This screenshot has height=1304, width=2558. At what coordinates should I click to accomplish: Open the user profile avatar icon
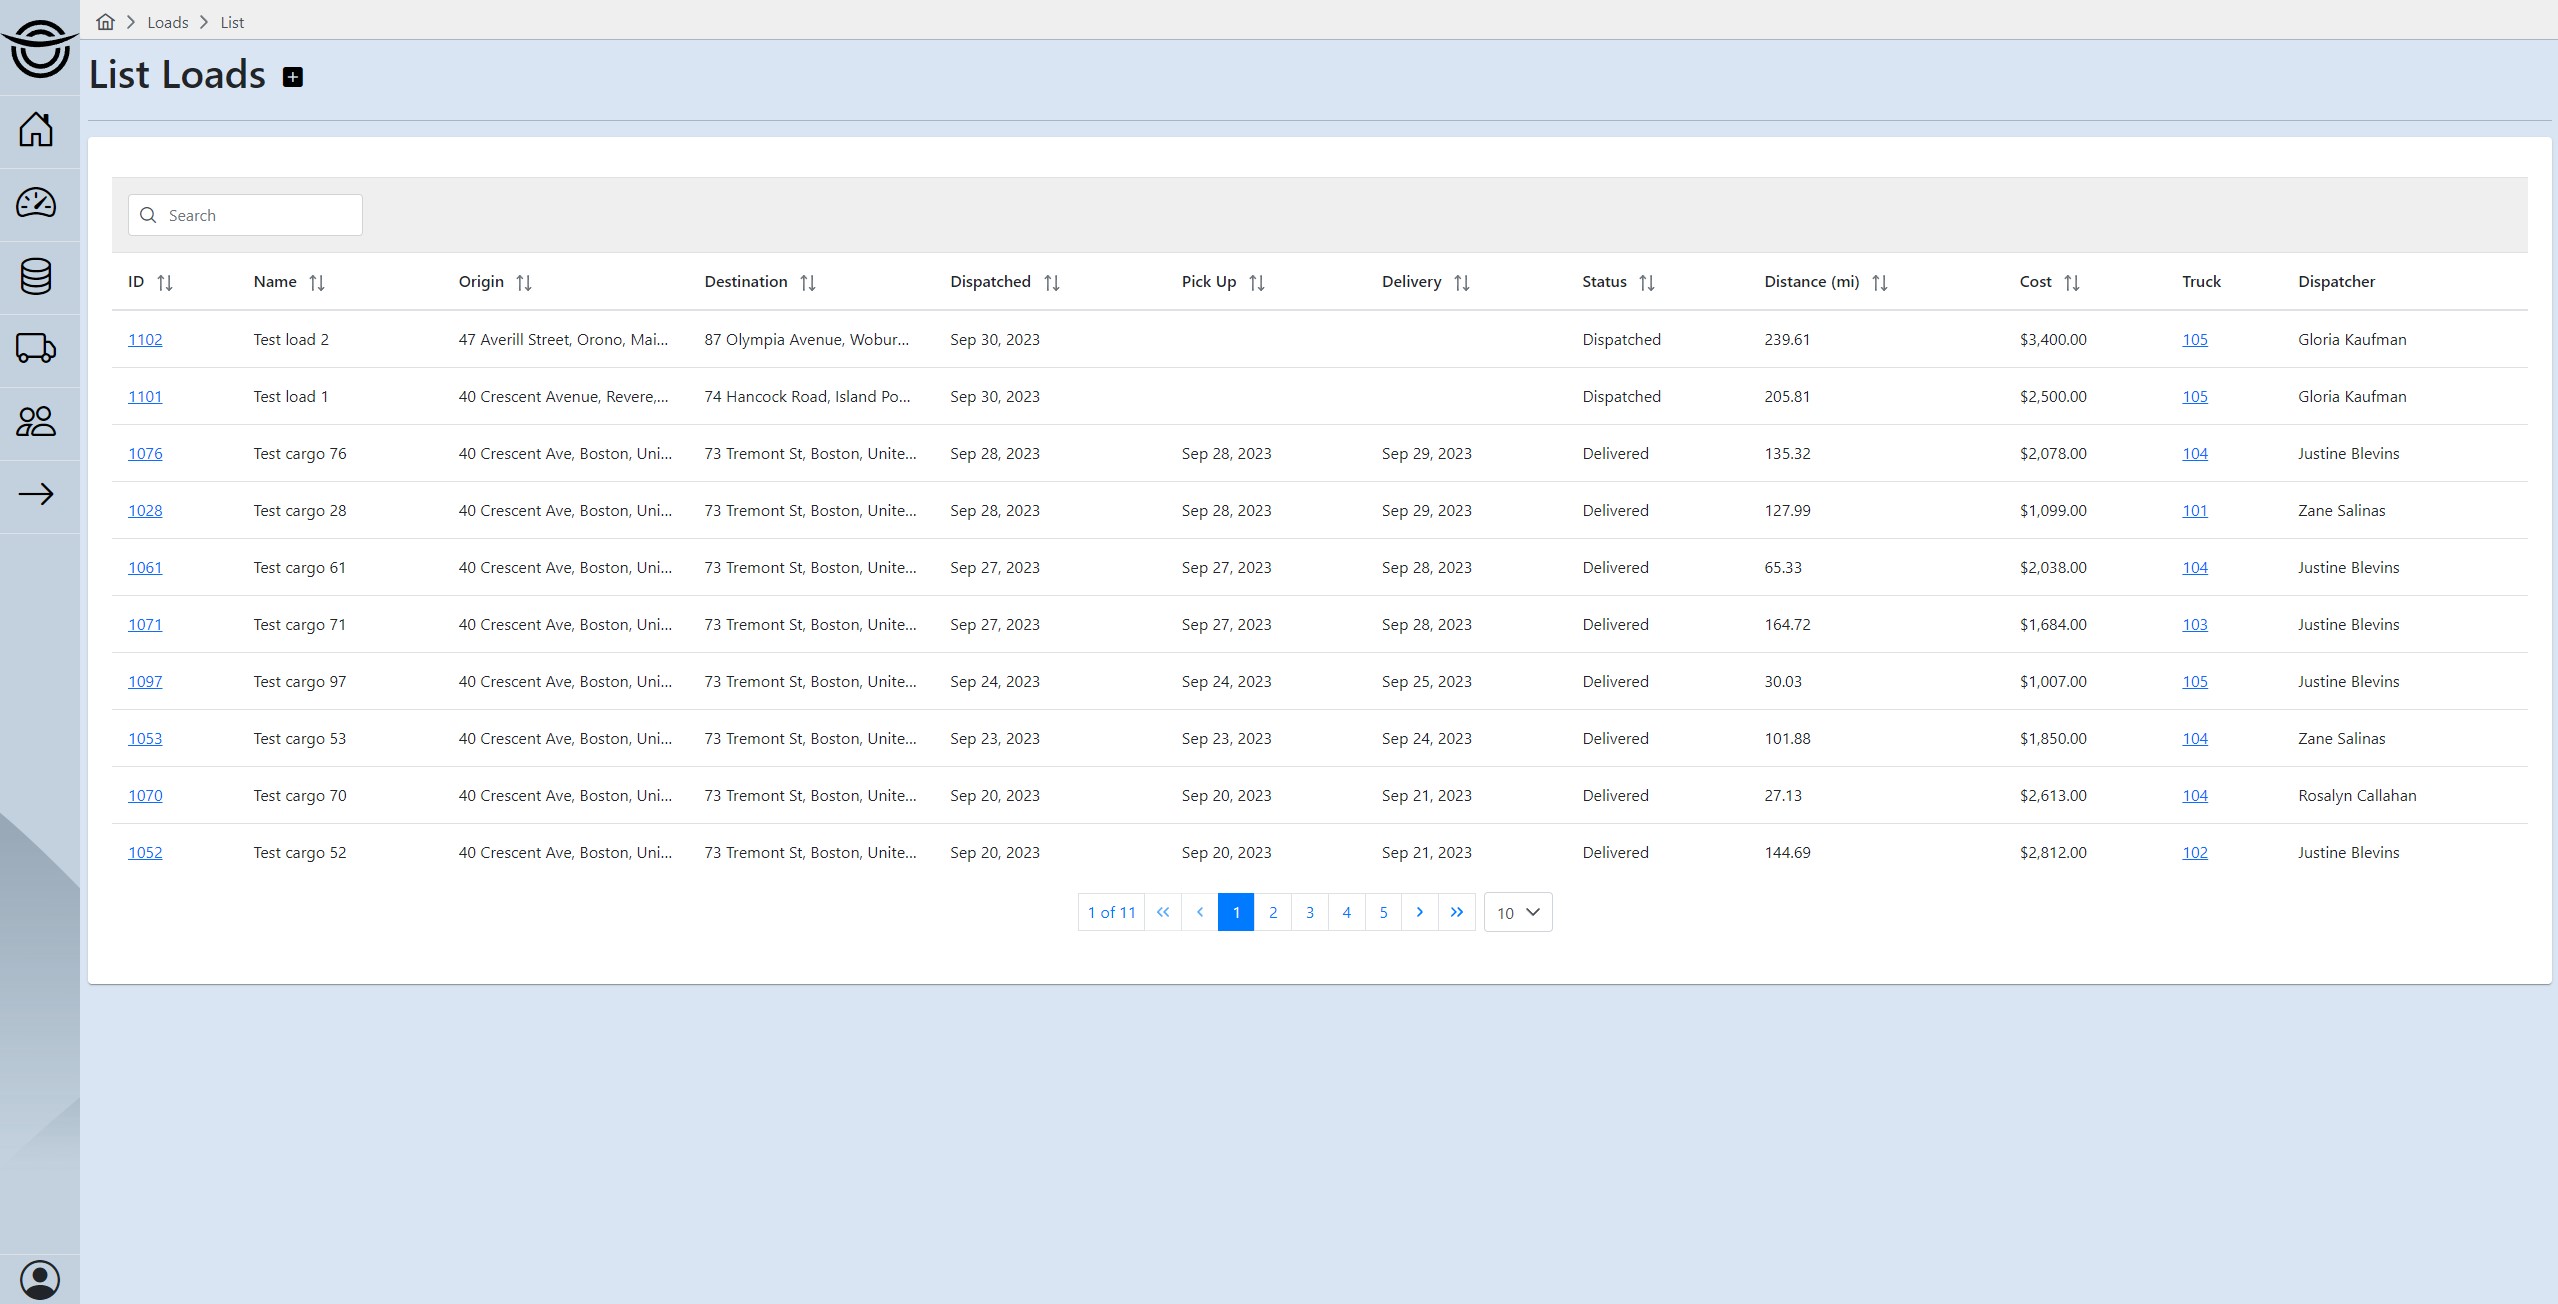point(40,1279)
